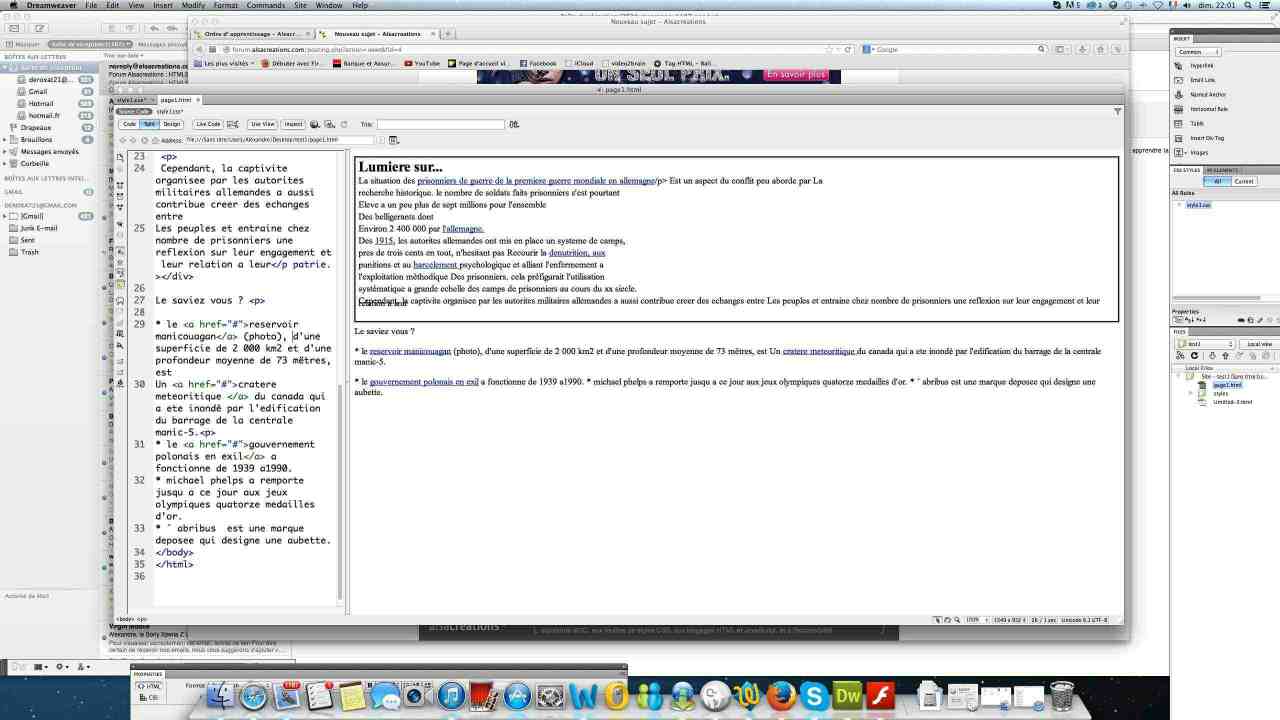Open iTunes from the Dock
The height and width of the screenshot is (720, 1280).
[451, 695]
